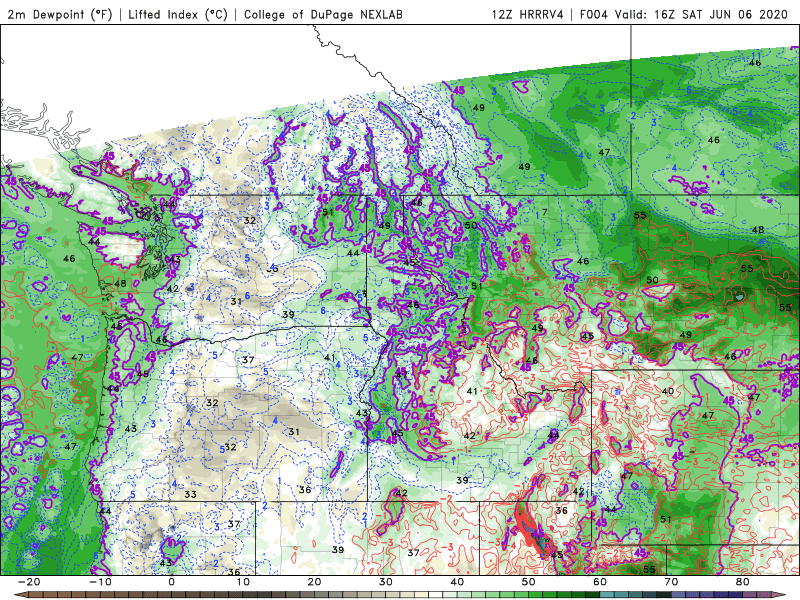
Task: Click the colorbar tick label reading 20
Action: [314, 582]
